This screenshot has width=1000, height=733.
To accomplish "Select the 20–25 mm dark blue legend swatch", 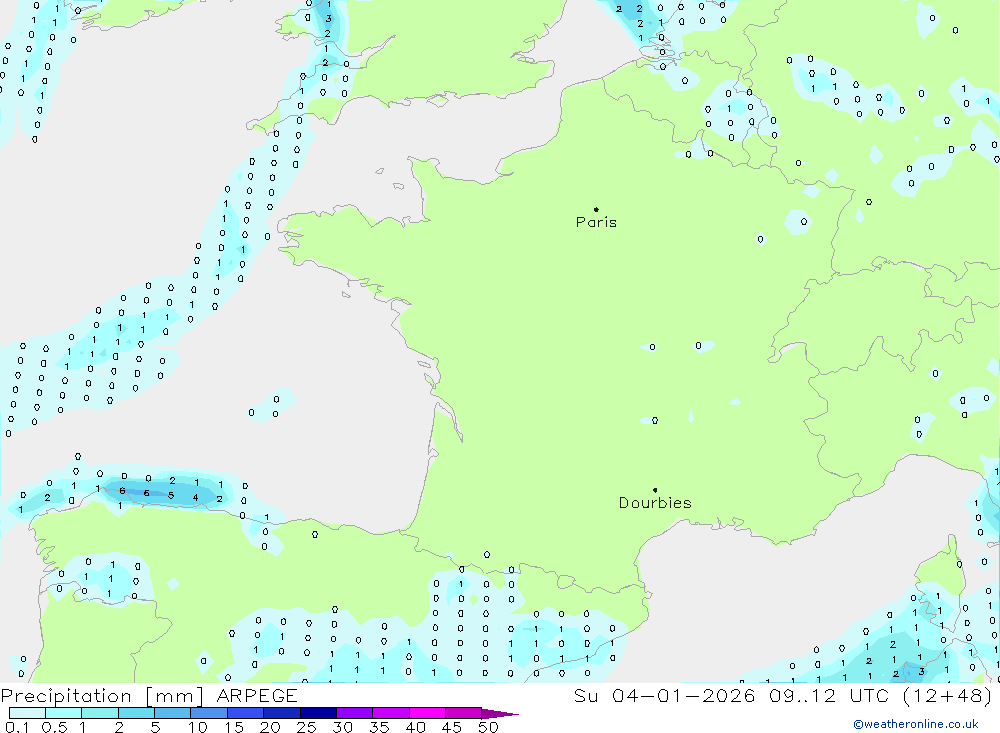I will point(282,713).
